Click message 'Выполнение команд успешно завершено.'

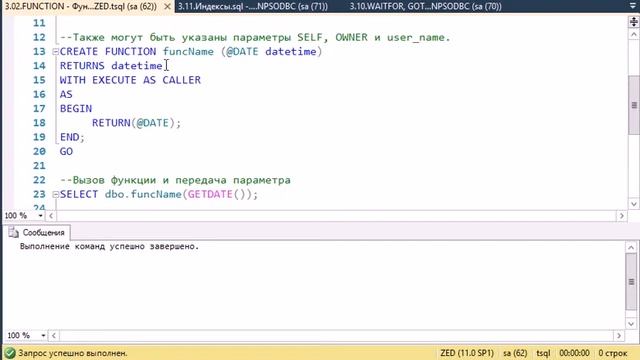click(x=109, y=247)
